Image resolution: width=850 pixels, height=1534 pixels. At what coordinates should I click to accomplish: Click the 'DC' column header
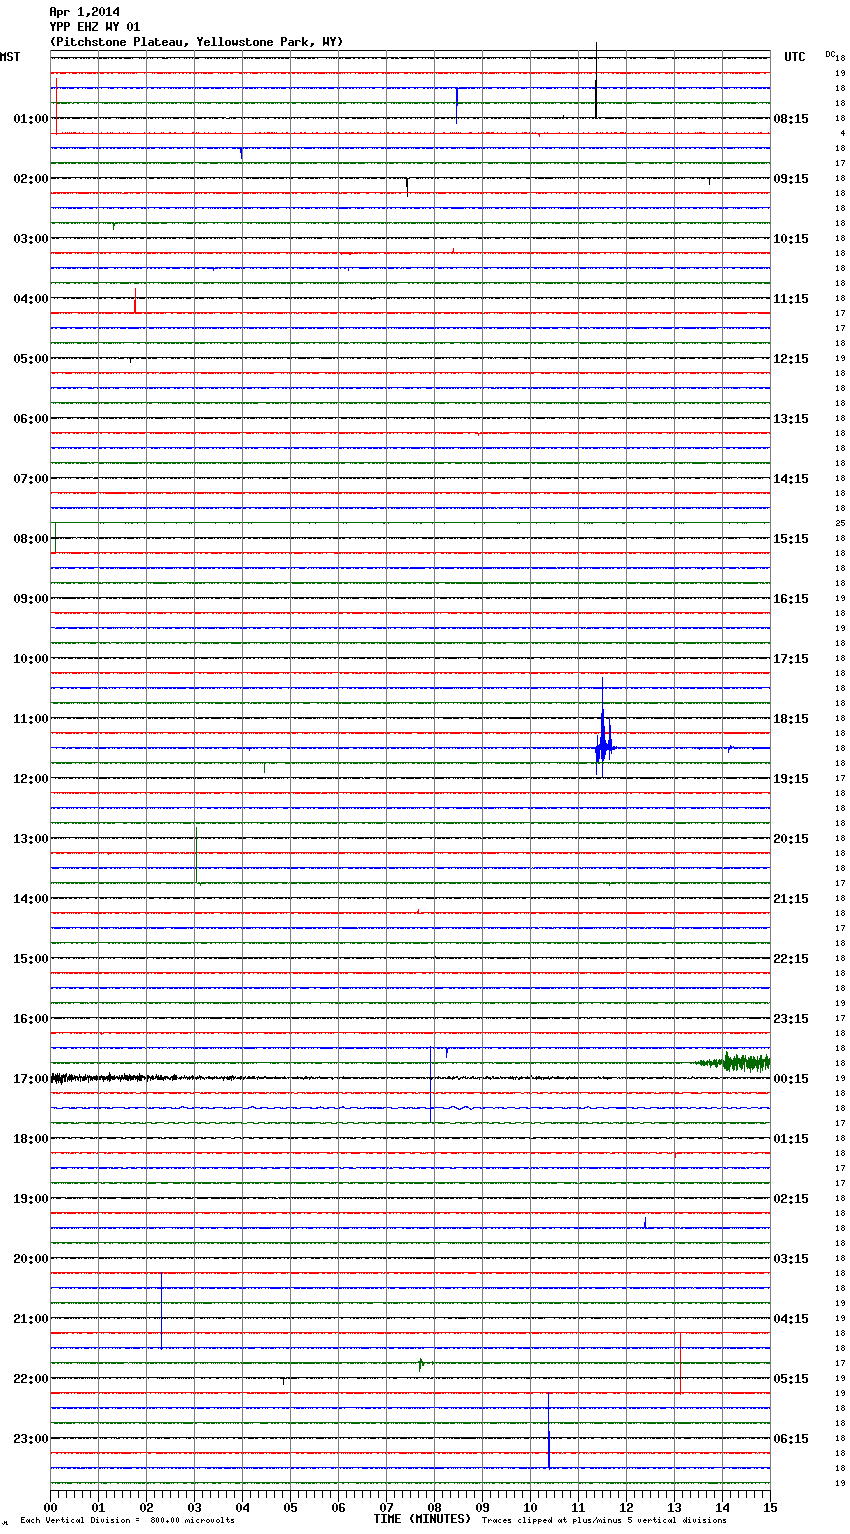(830, 54)
